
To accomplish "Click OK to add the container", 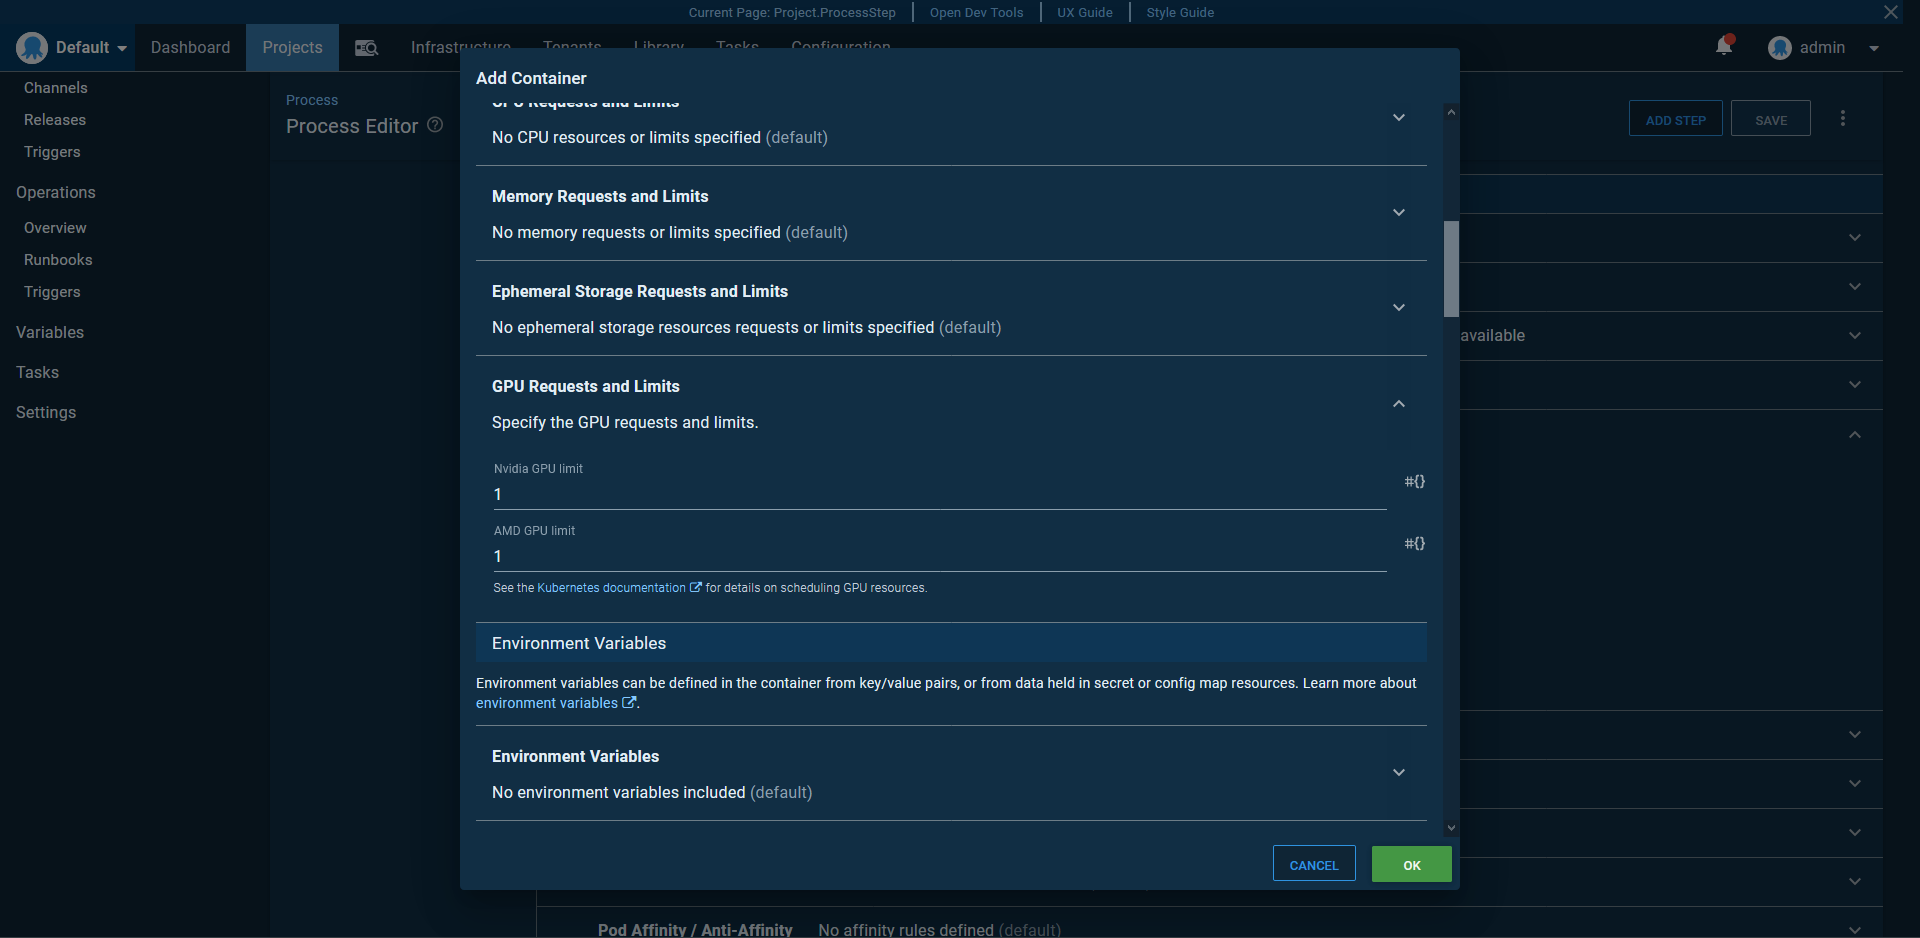I will coord(1411,864).
